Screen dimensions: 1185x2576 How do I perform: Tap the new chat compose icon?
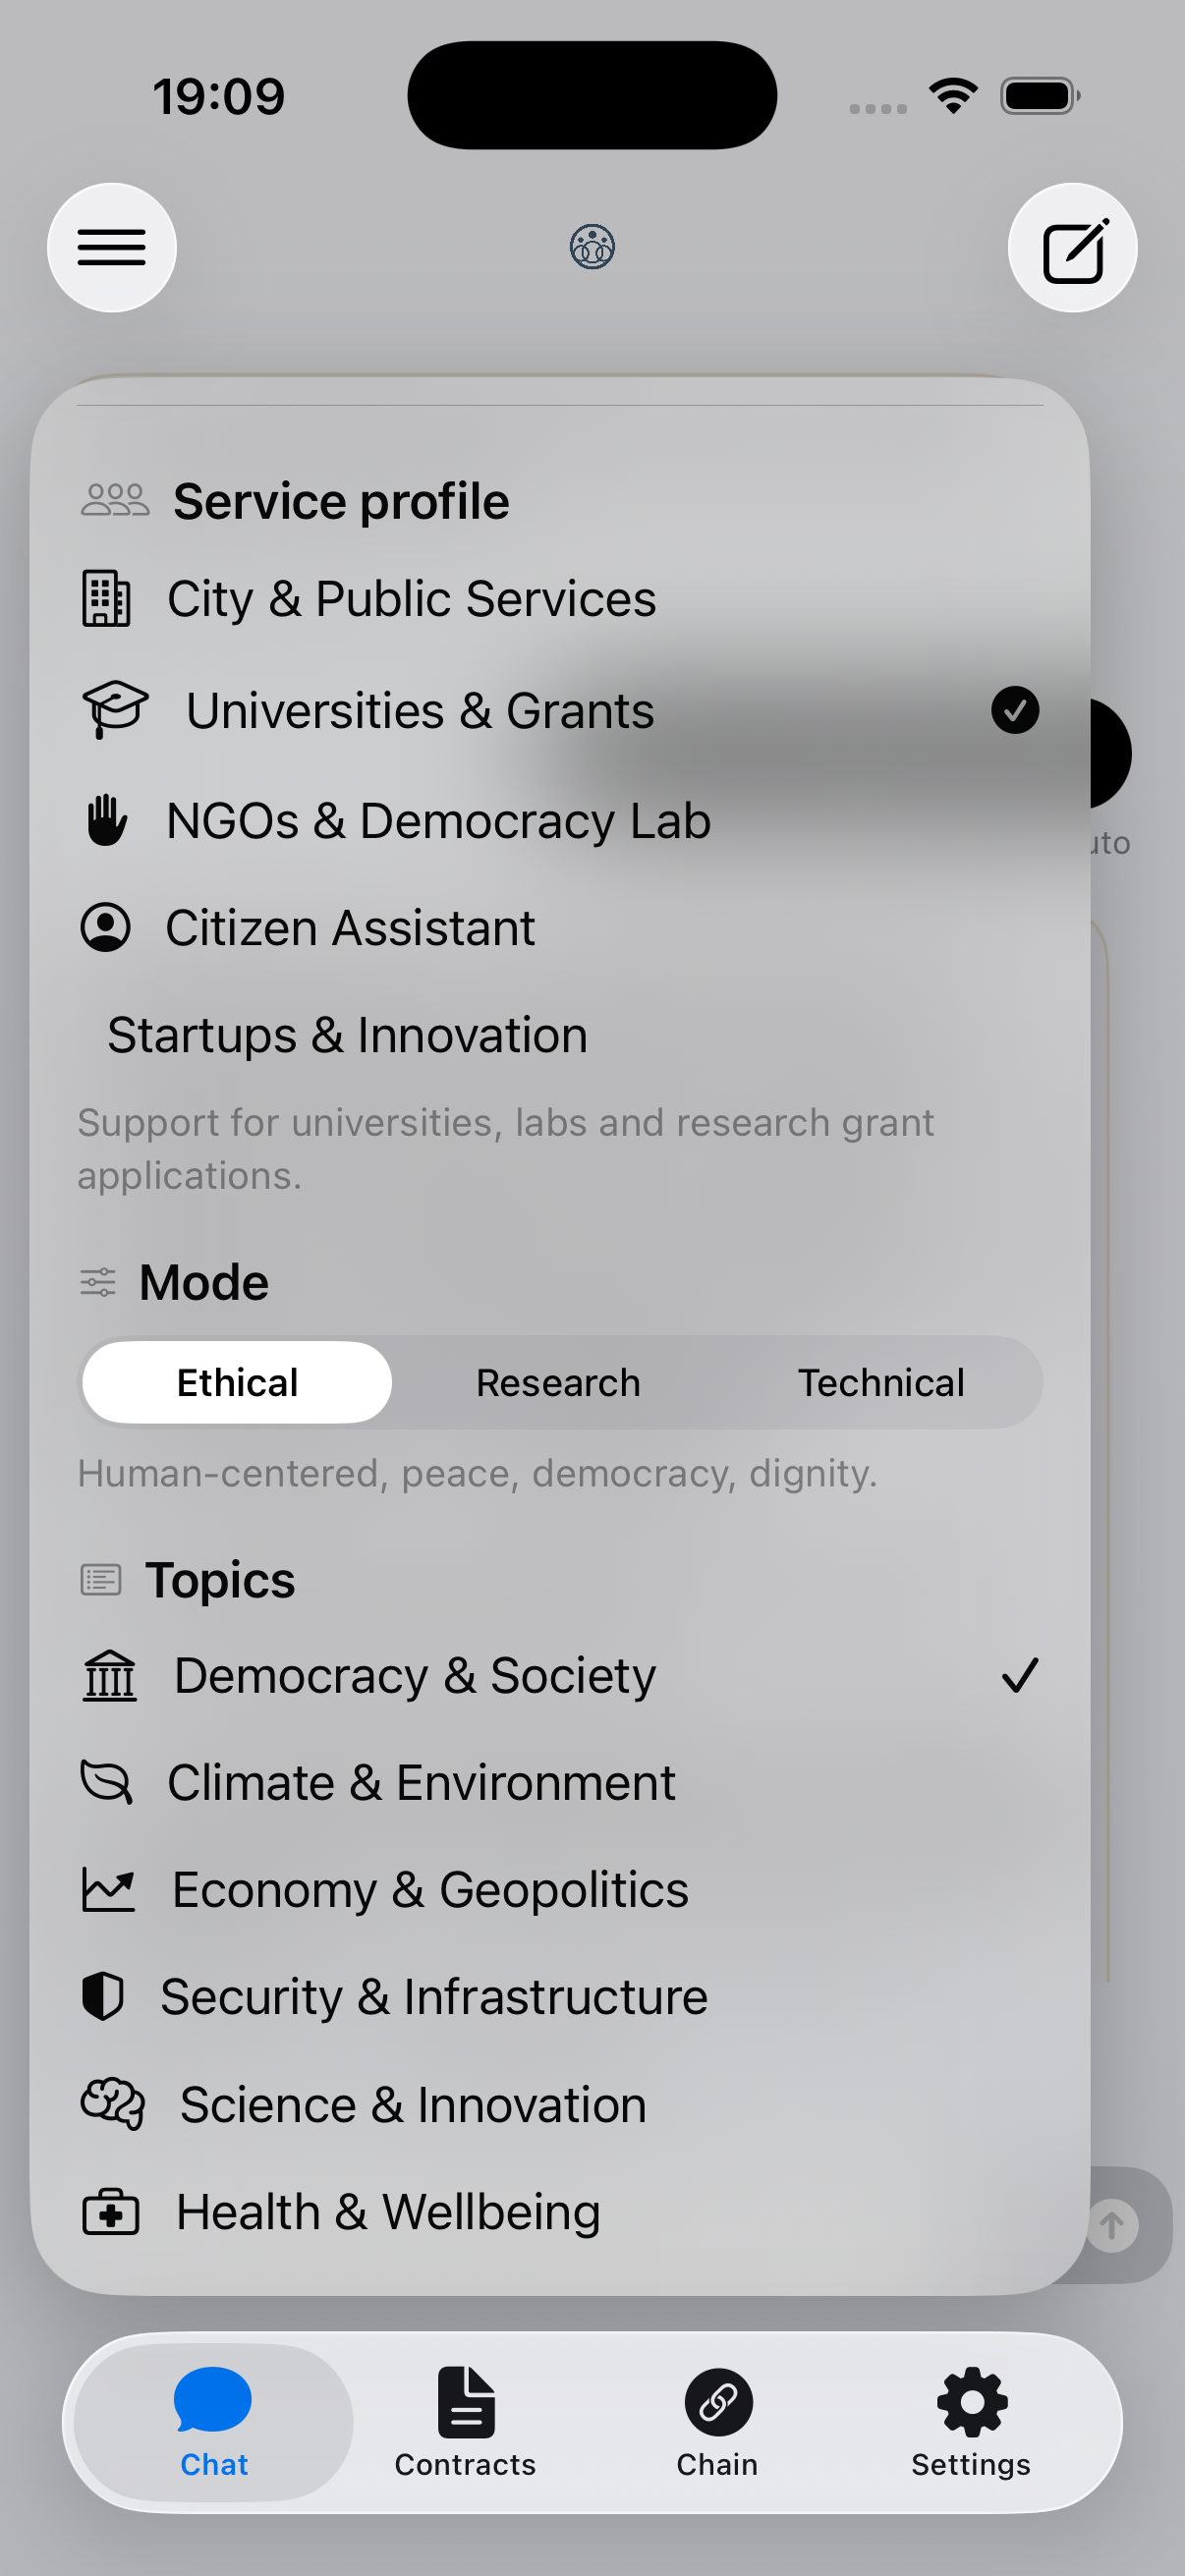[1072, 247]
